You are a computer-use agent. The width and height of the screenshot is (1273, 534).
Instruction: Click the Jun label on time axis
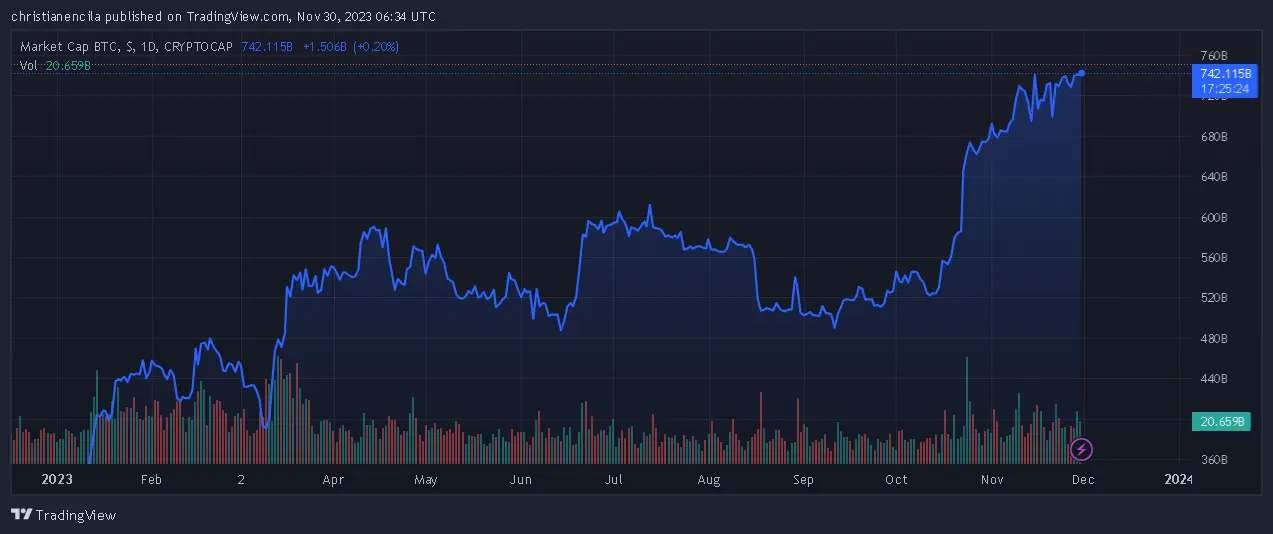(x=520, y=480)
